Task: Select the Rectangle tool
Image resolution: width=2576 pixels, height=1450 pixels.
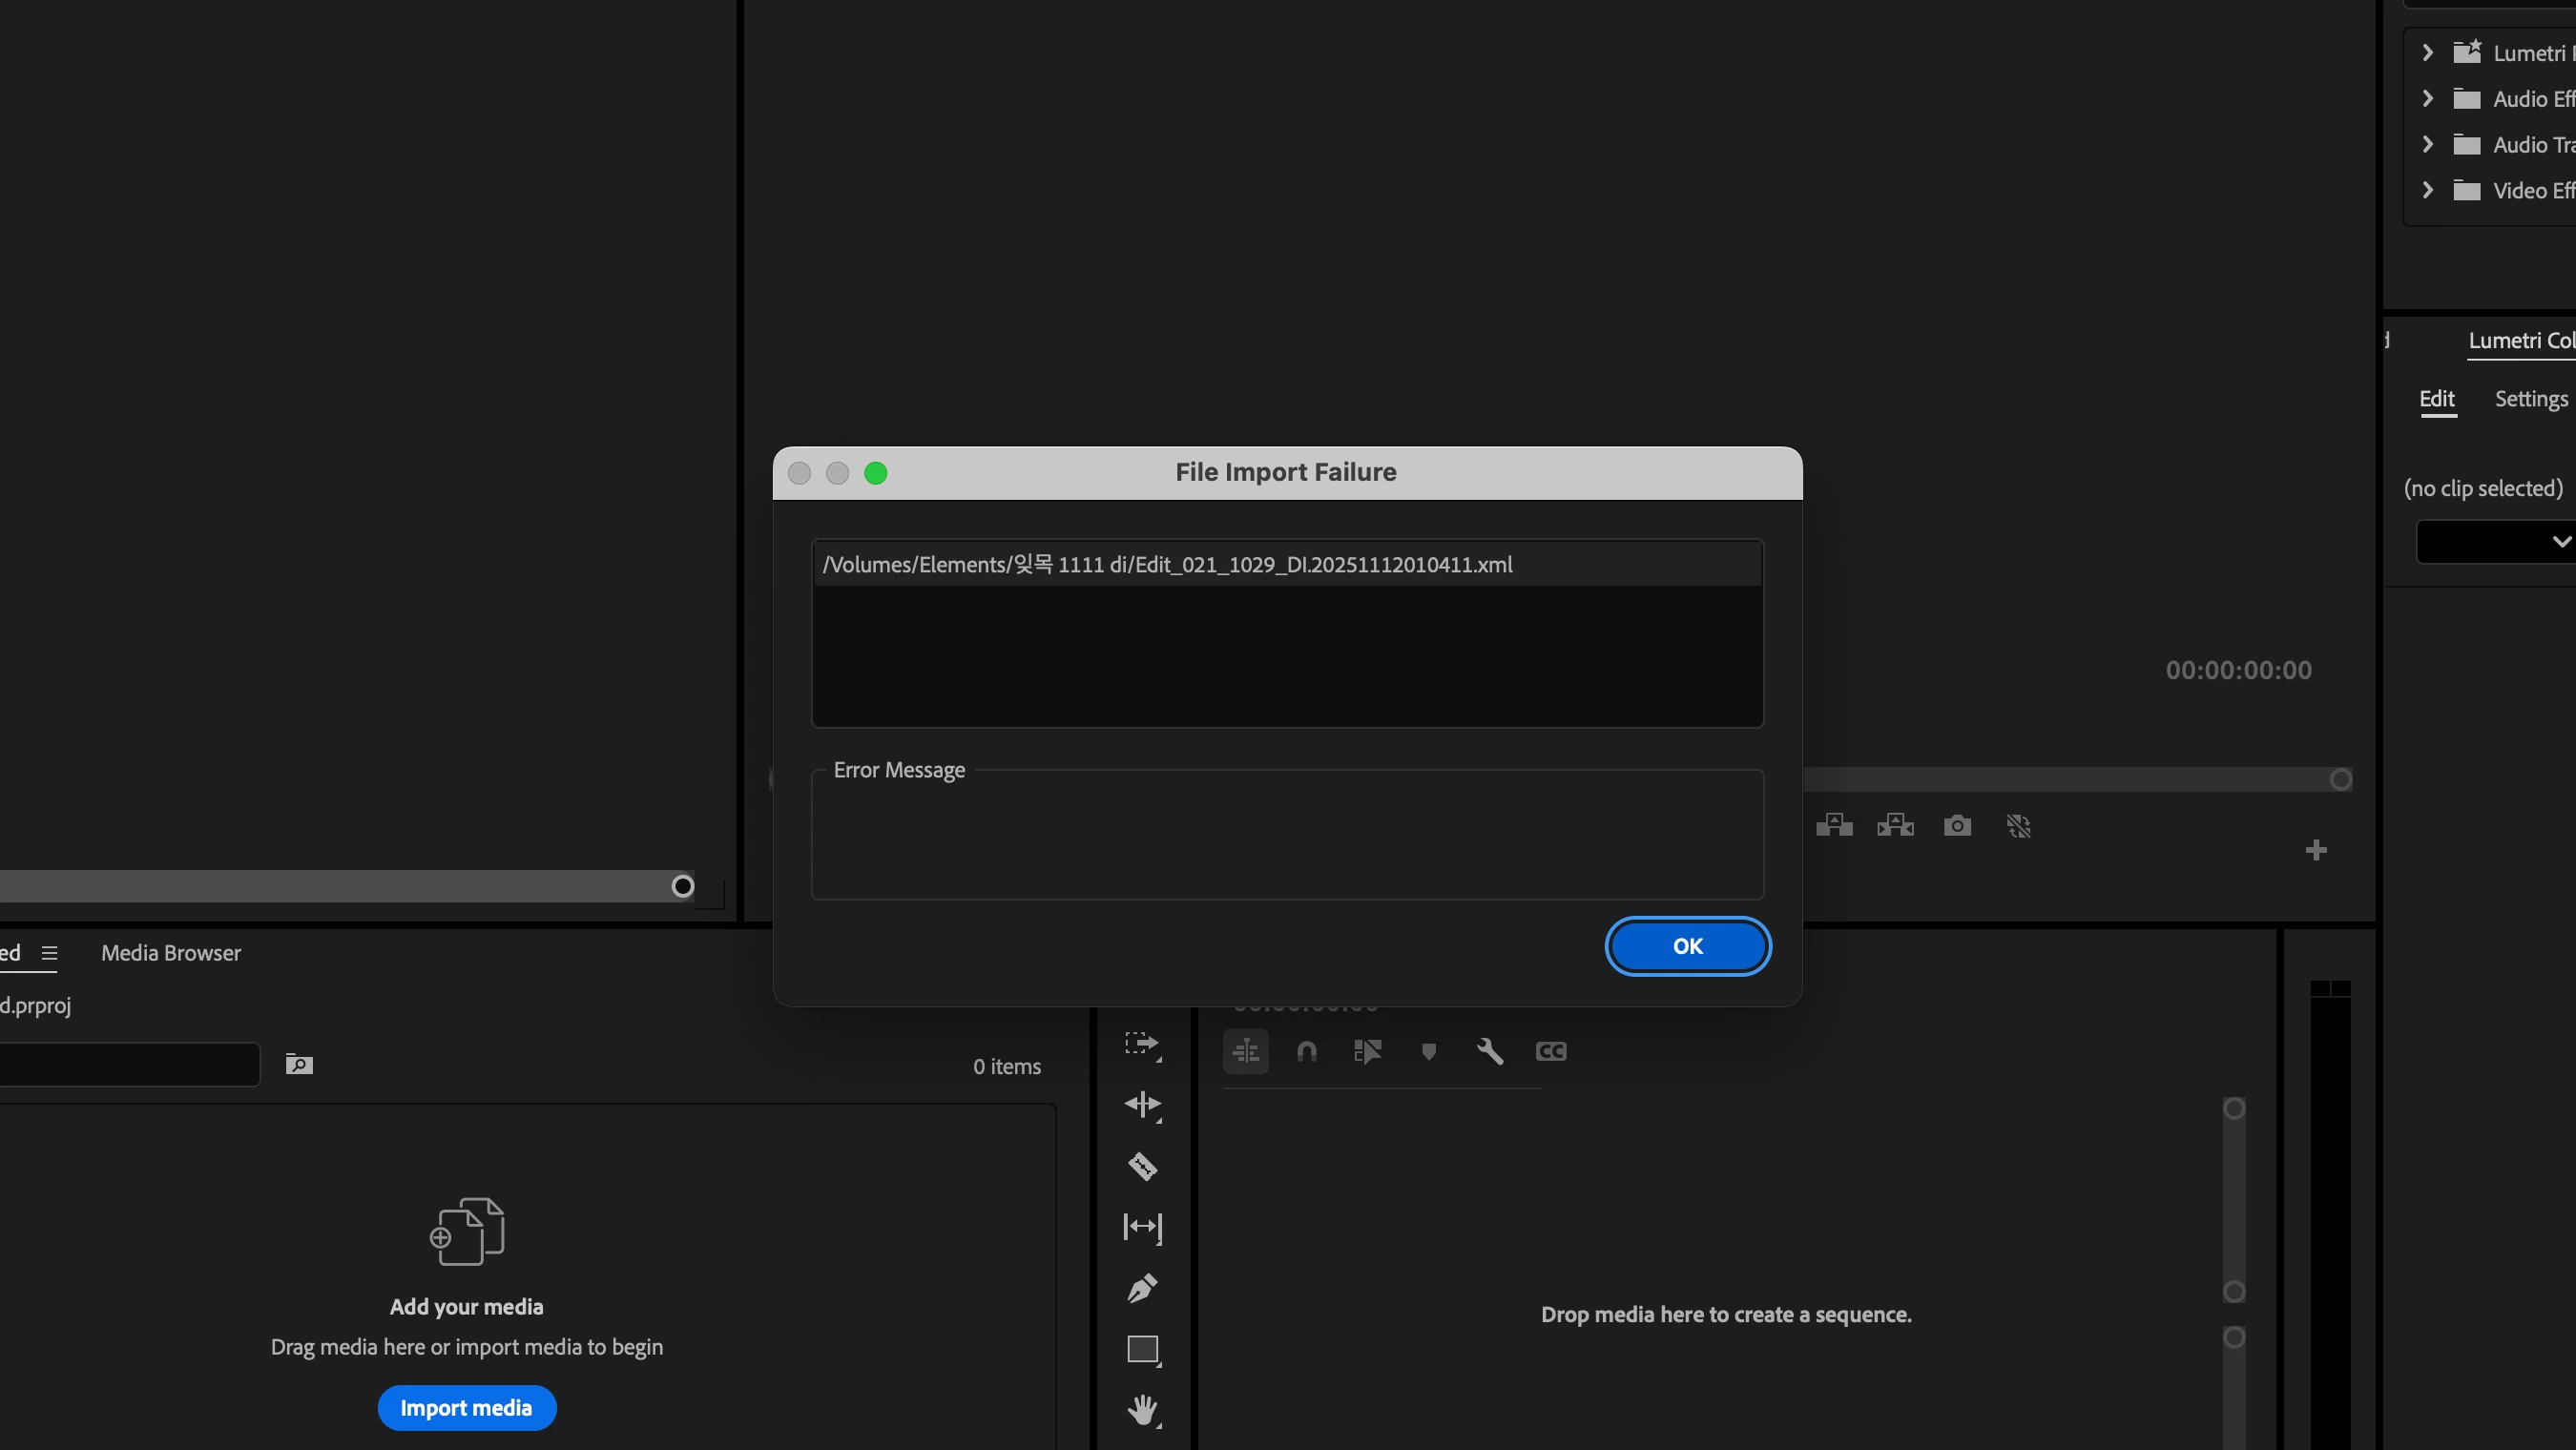Action: coord(1142,1349)
